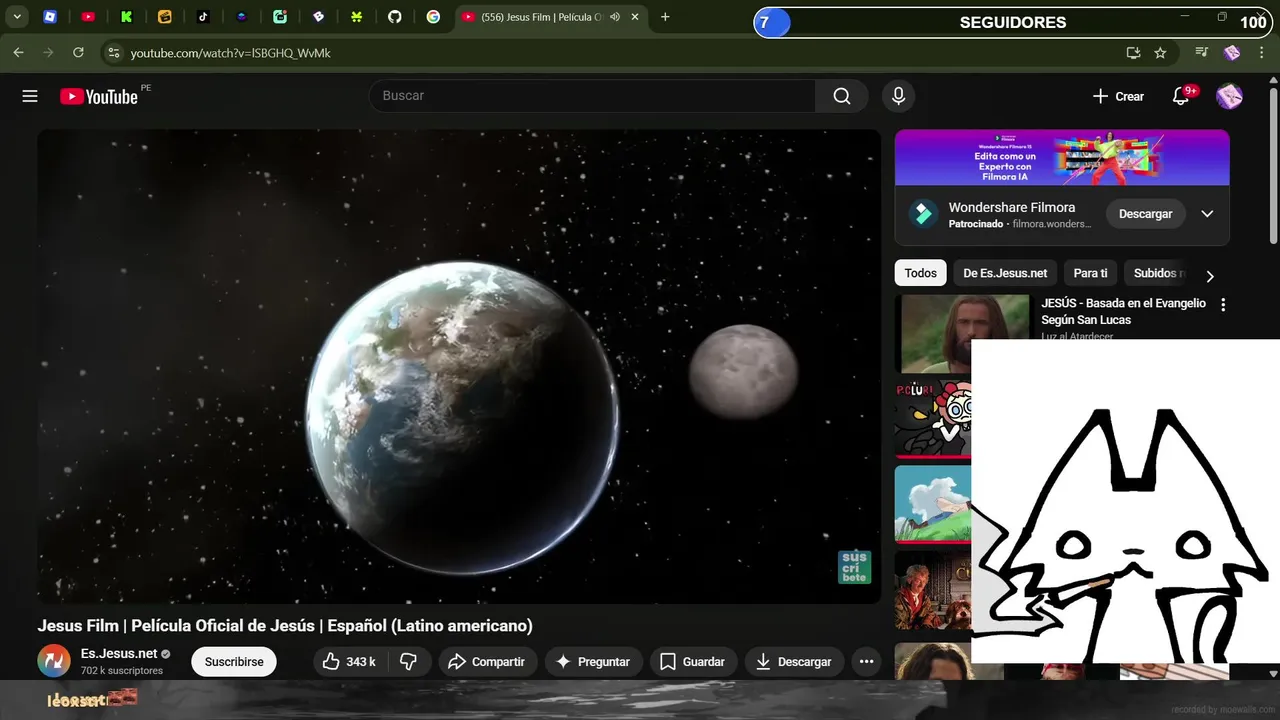The height and width of the screenshot is (720, 1280).
Task: Click in the Buscar search field
Action: (592, 96)
